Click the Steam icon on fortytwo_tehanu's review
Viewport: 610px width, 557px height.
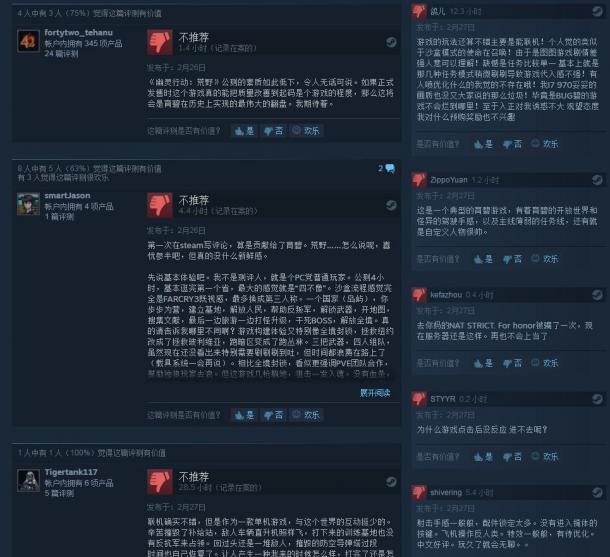click(391, 42)
